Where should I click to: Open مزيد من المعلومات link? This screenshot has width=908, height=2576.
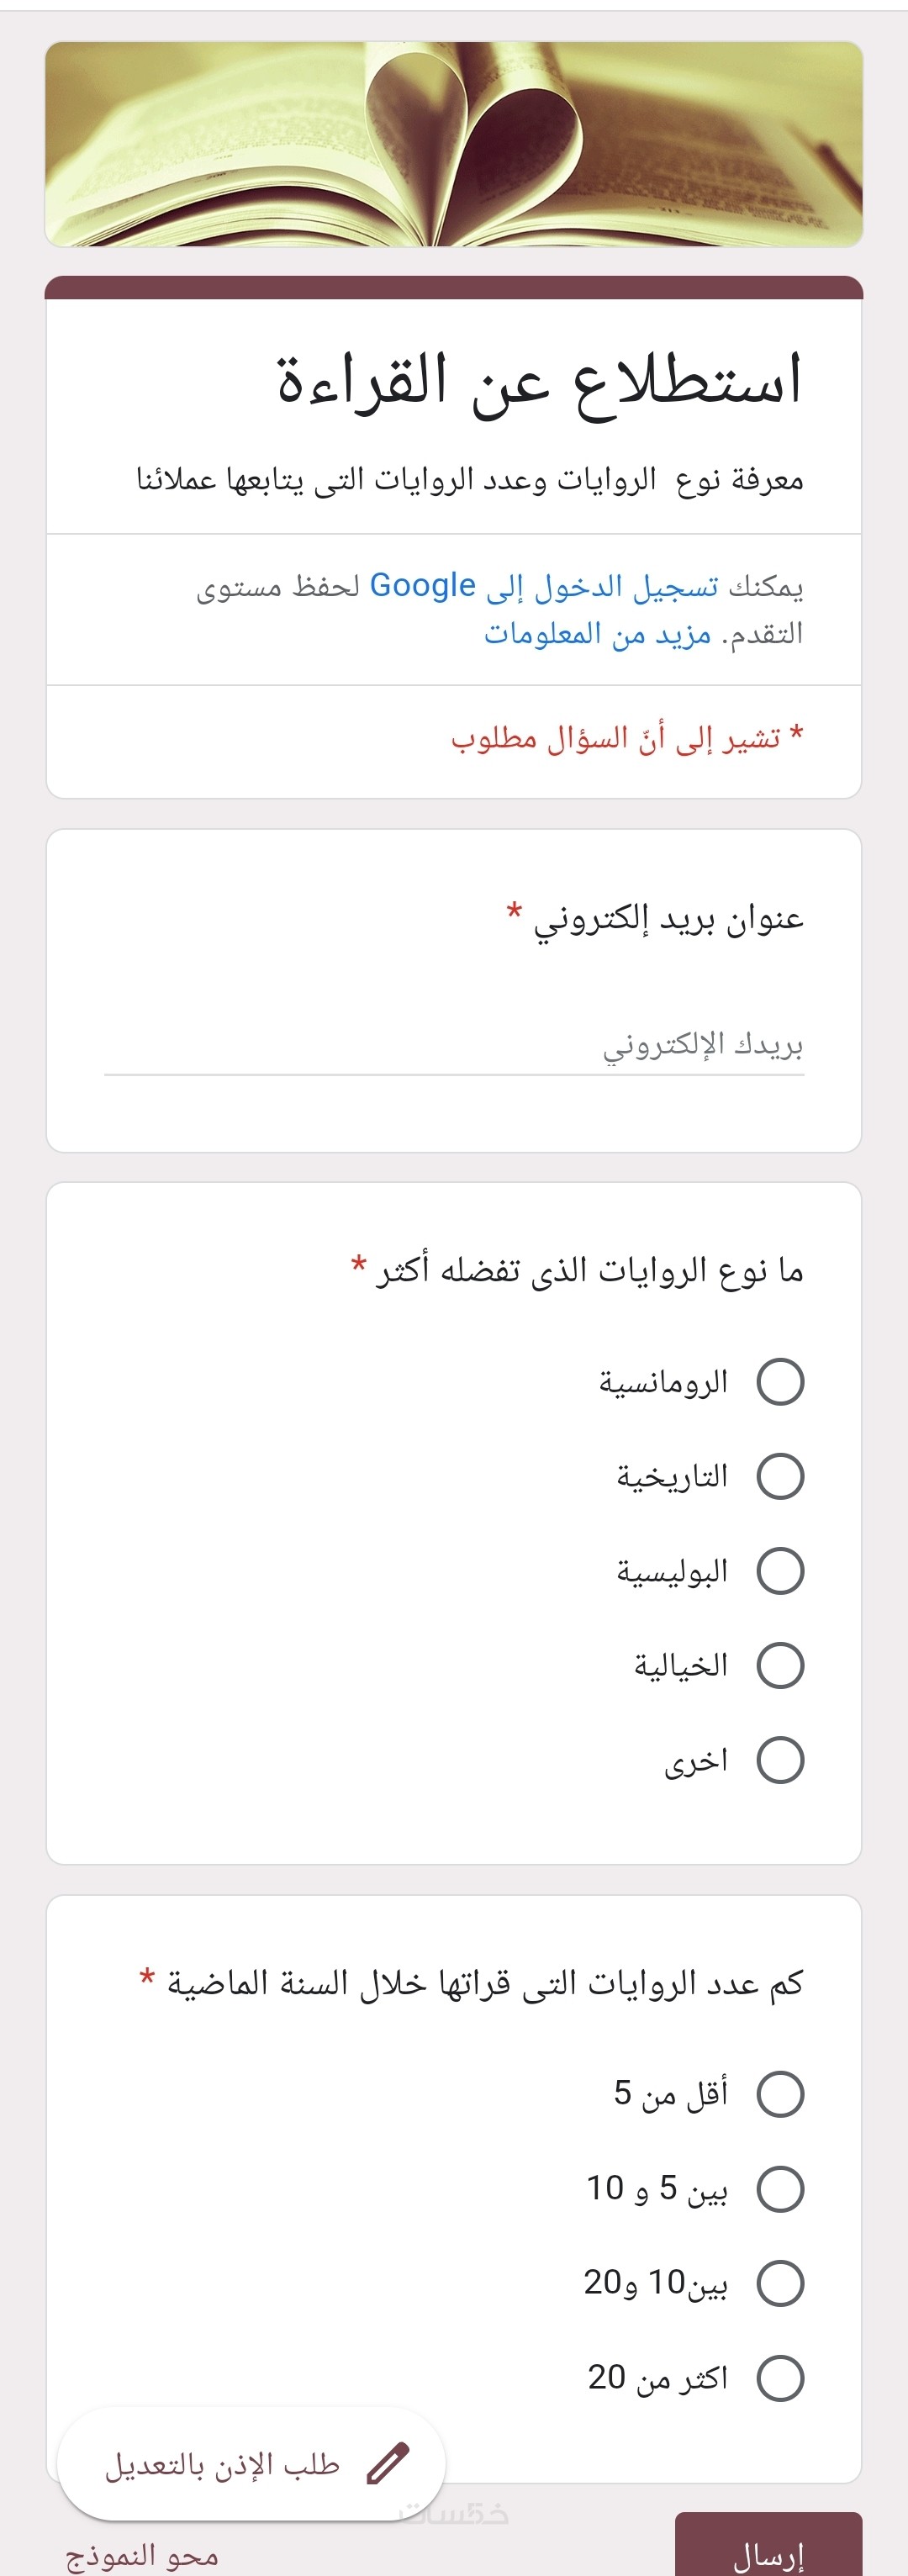[x=597, y=634]
